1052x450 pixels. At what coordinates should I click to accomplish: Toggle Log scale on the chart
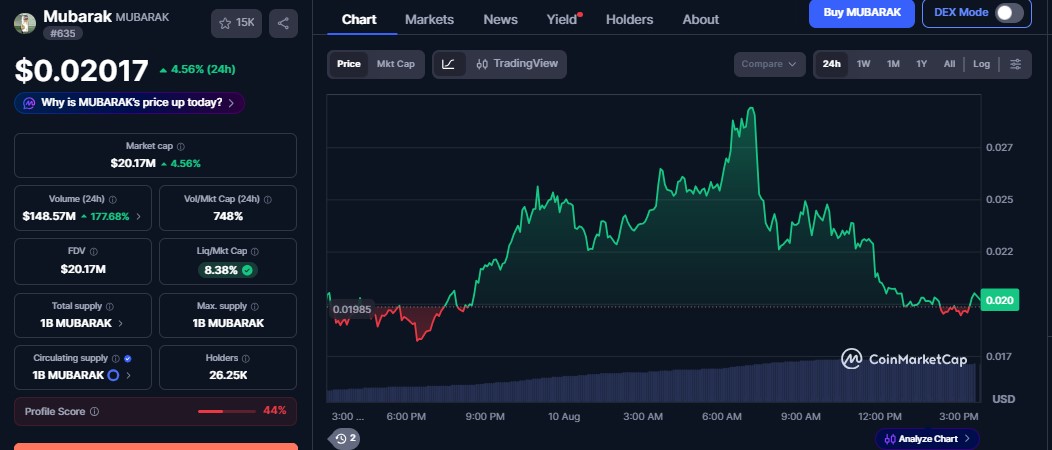tap(982, 64)
